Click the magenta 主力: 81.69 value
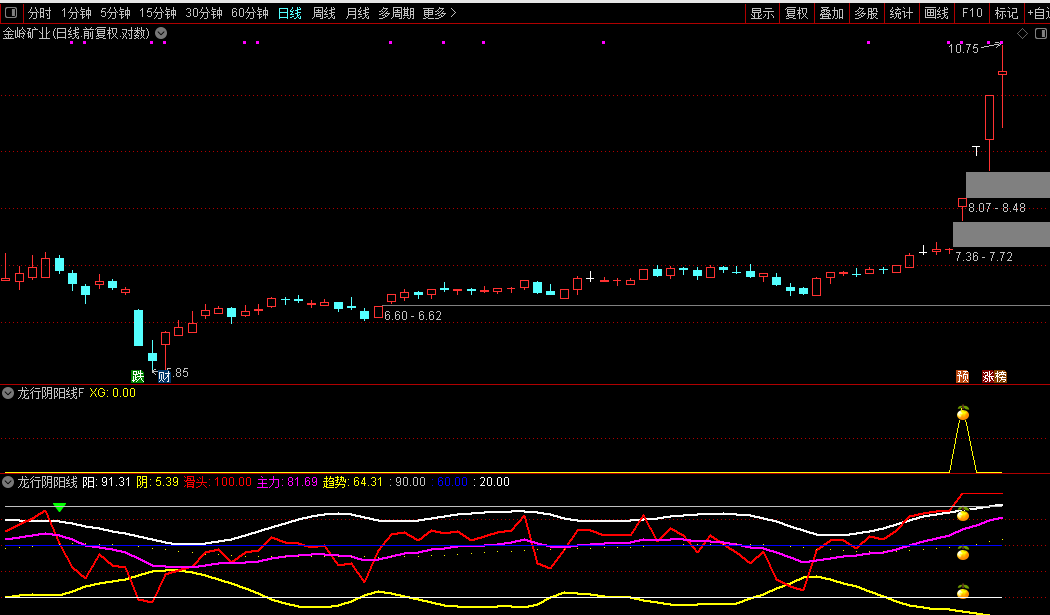Screen dimensions: 1050x615 pos(287,482)
